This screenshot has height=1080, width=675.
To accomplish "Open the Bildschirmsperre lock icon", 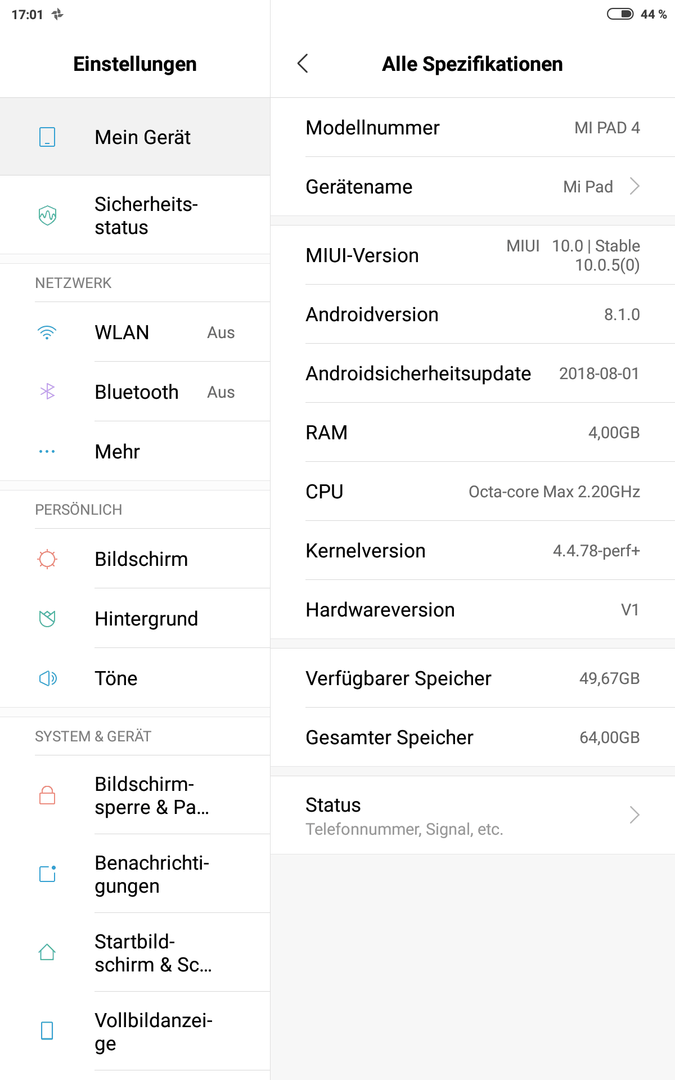I will pos(47,796).
